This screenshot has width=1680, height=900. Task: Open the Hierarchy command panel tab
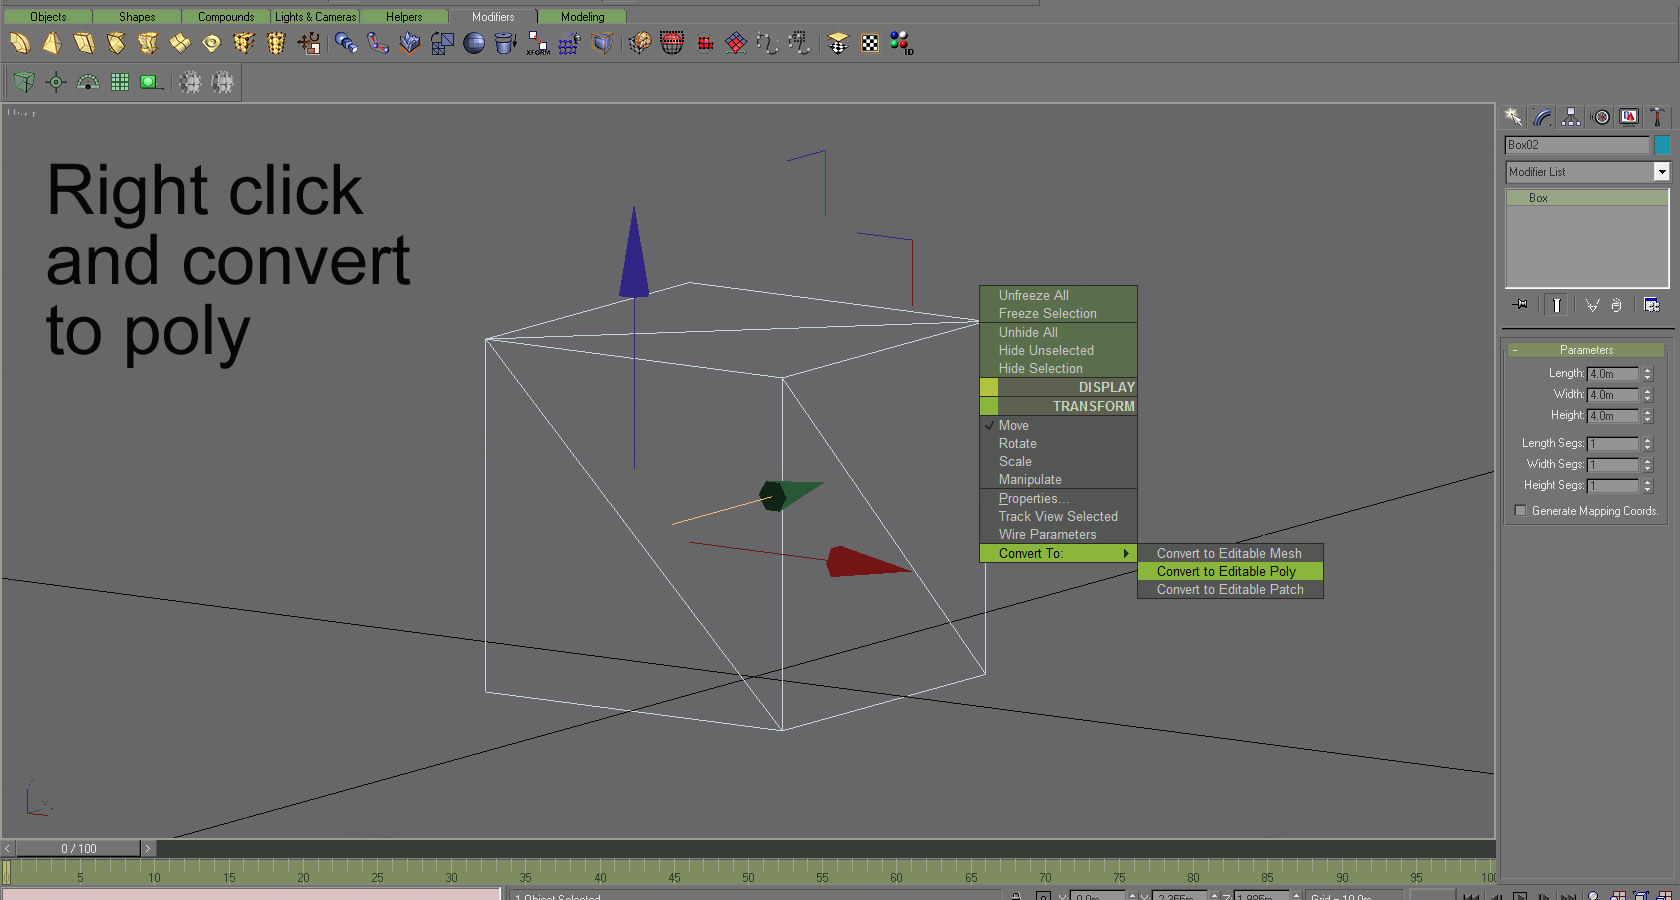pos(1571,117)
